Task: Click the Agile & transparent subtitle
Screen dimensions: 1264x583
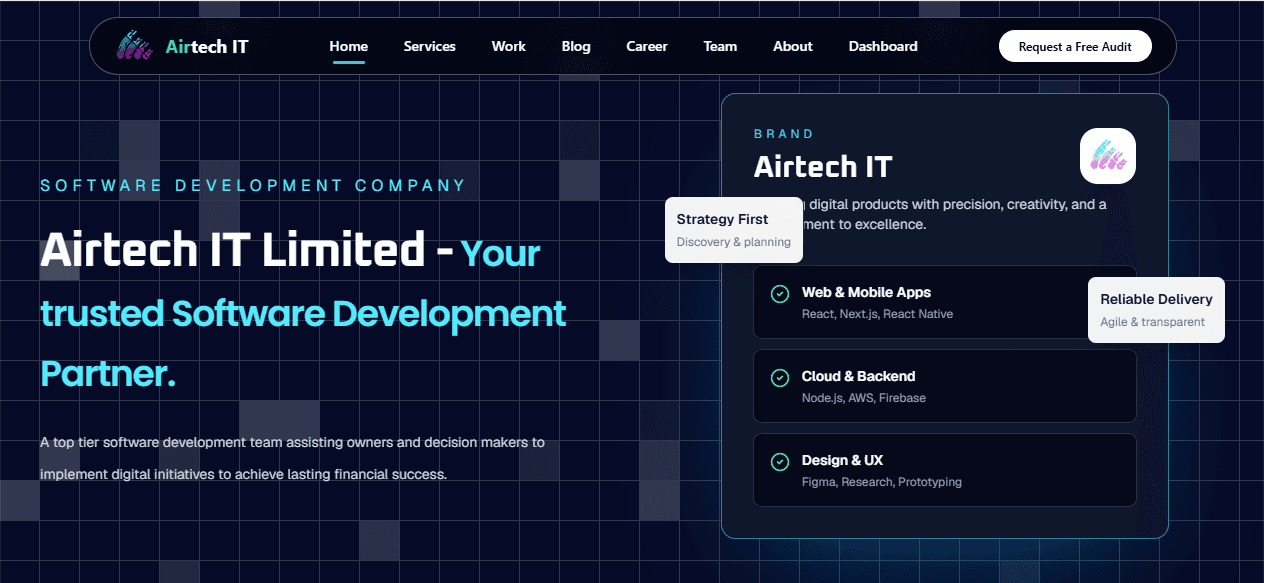Action: pos(1152,322)
